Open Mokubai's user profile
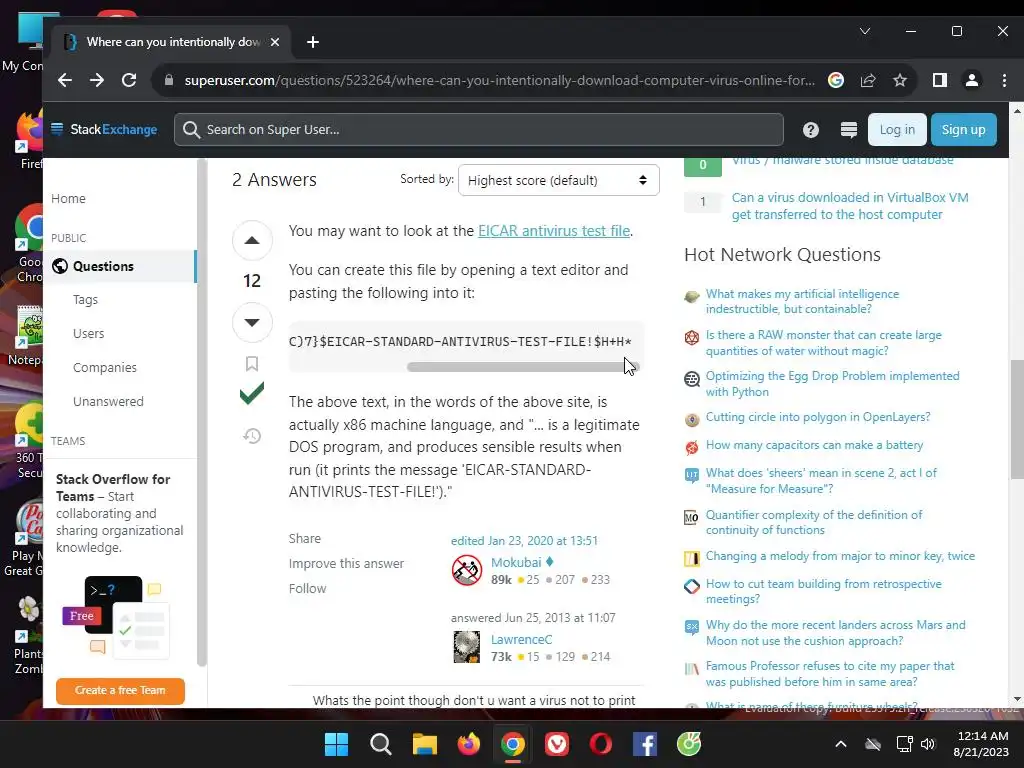1024x768 pixels. (516, 562)
